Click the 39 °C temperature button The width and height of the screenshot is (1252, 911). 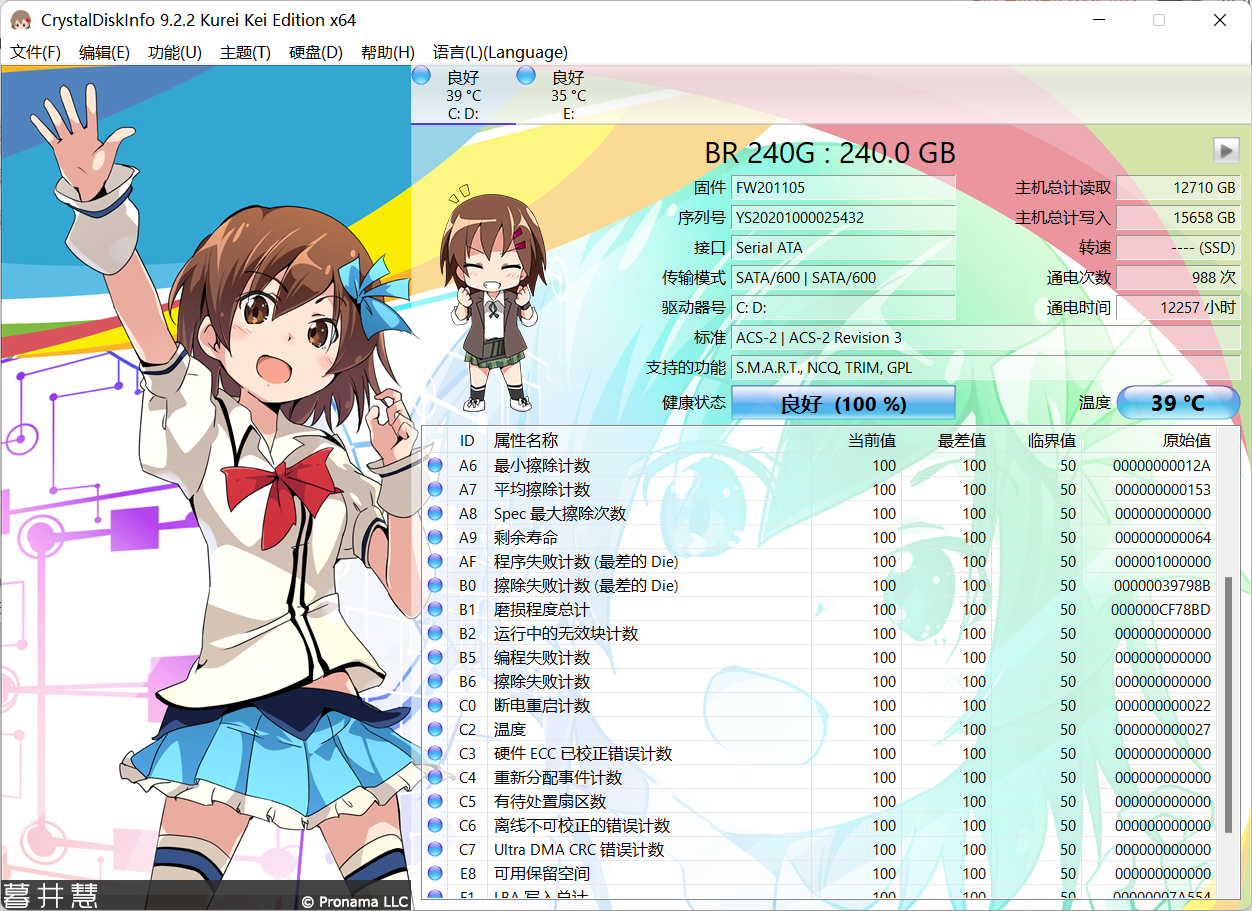1178,403
